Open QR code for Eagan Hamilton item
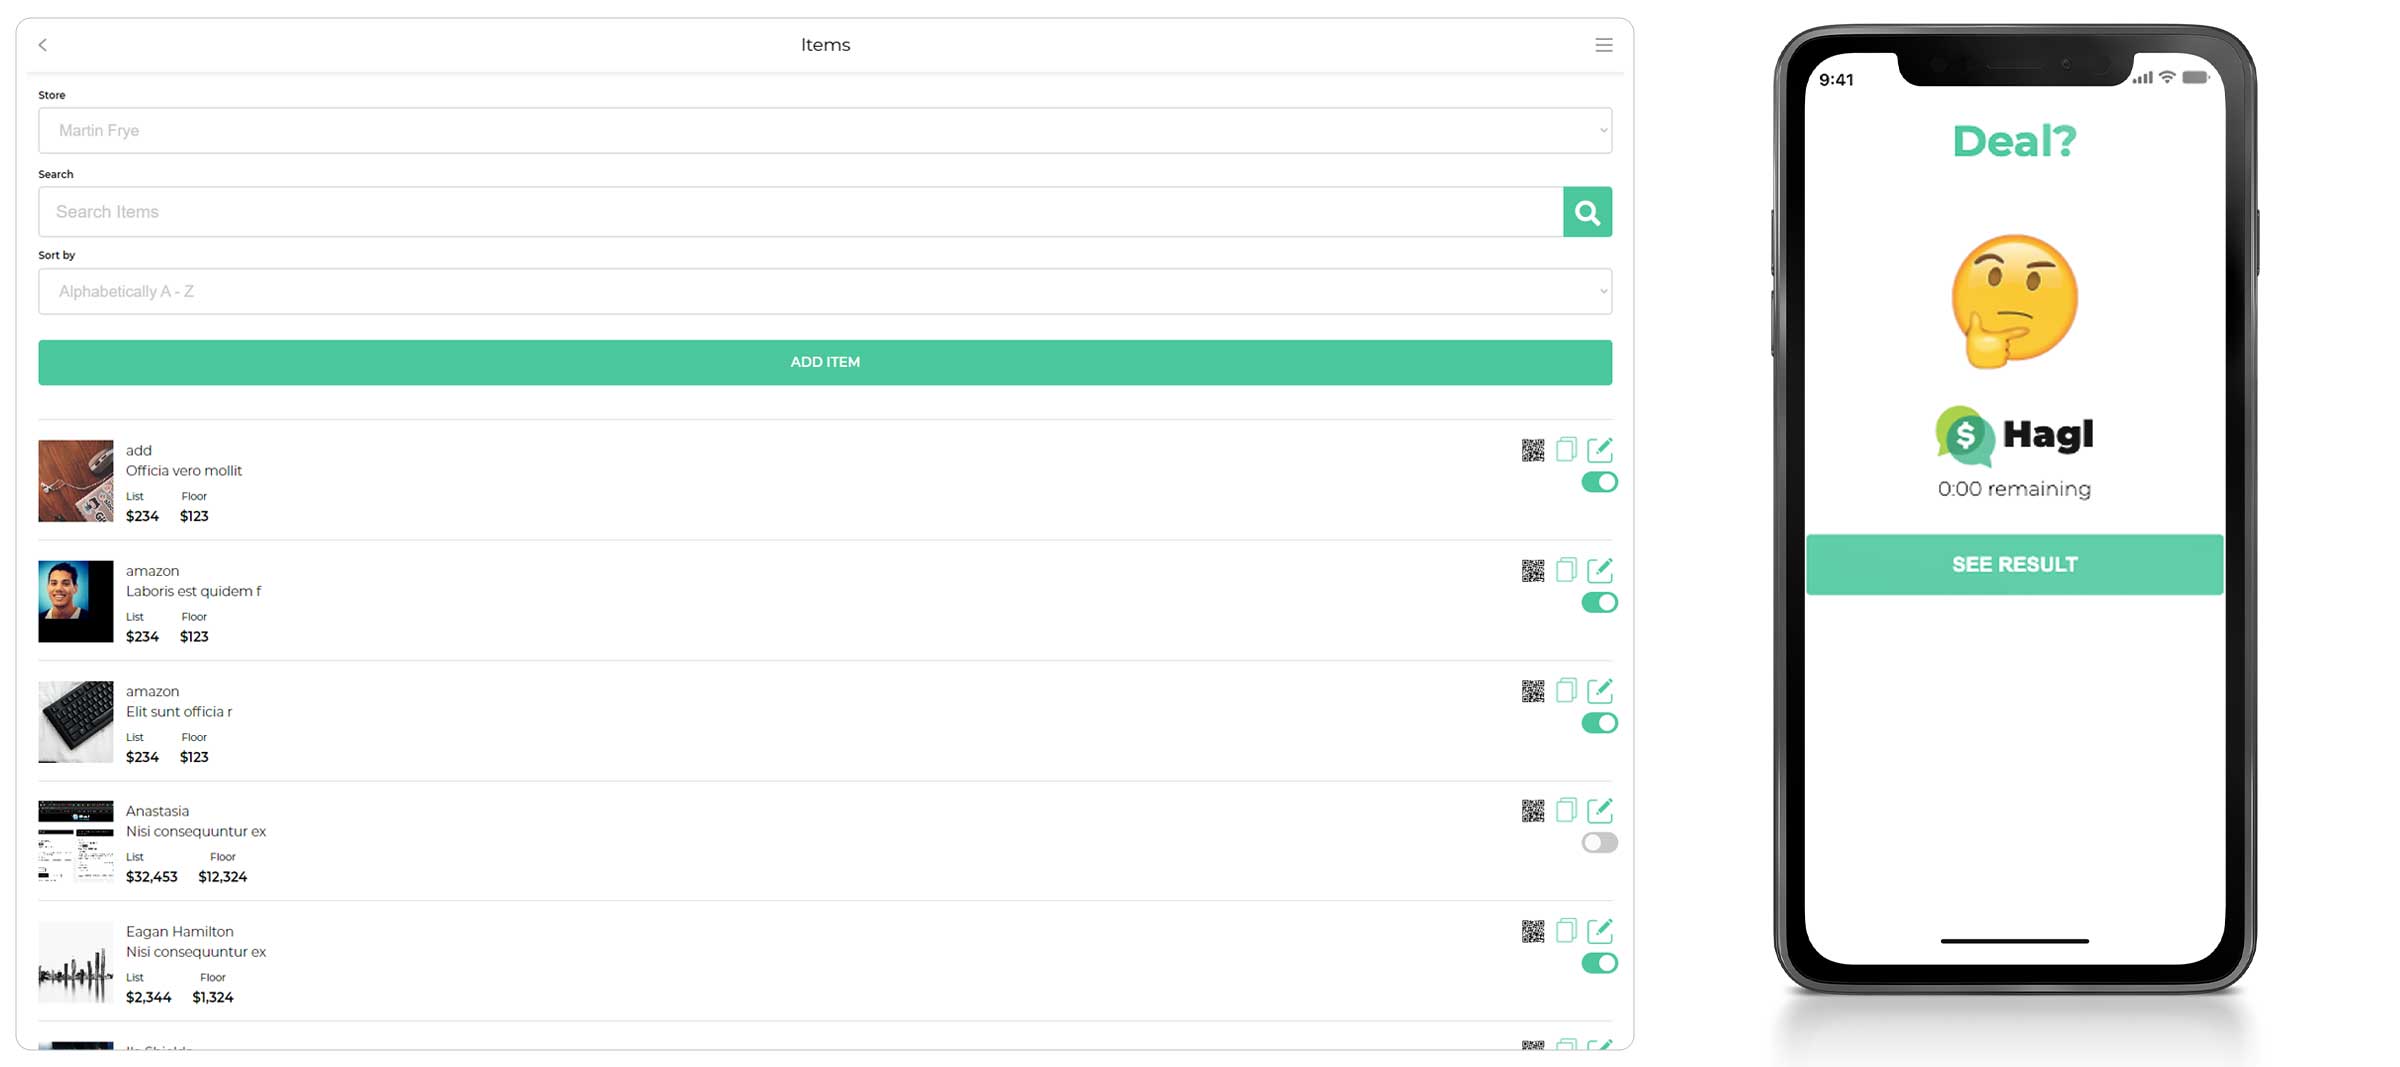The width and height of the screenshot is (2400, 1067). [1532, 930]
